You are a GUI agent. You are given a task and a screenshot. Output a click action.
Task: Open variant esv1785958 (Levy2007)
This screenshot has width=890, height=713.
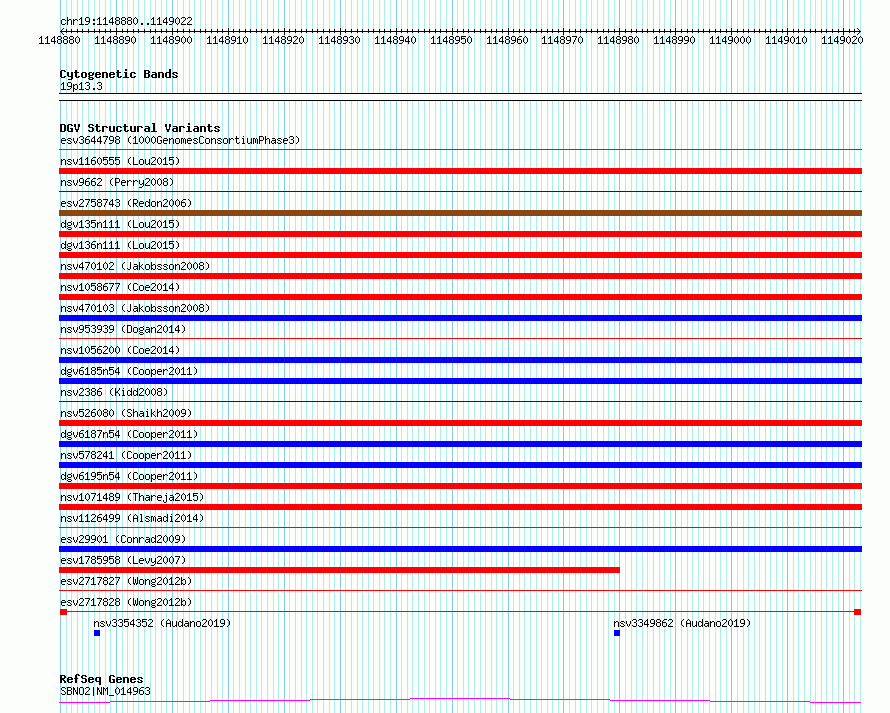pyautogui.click(x=123, y=560)
